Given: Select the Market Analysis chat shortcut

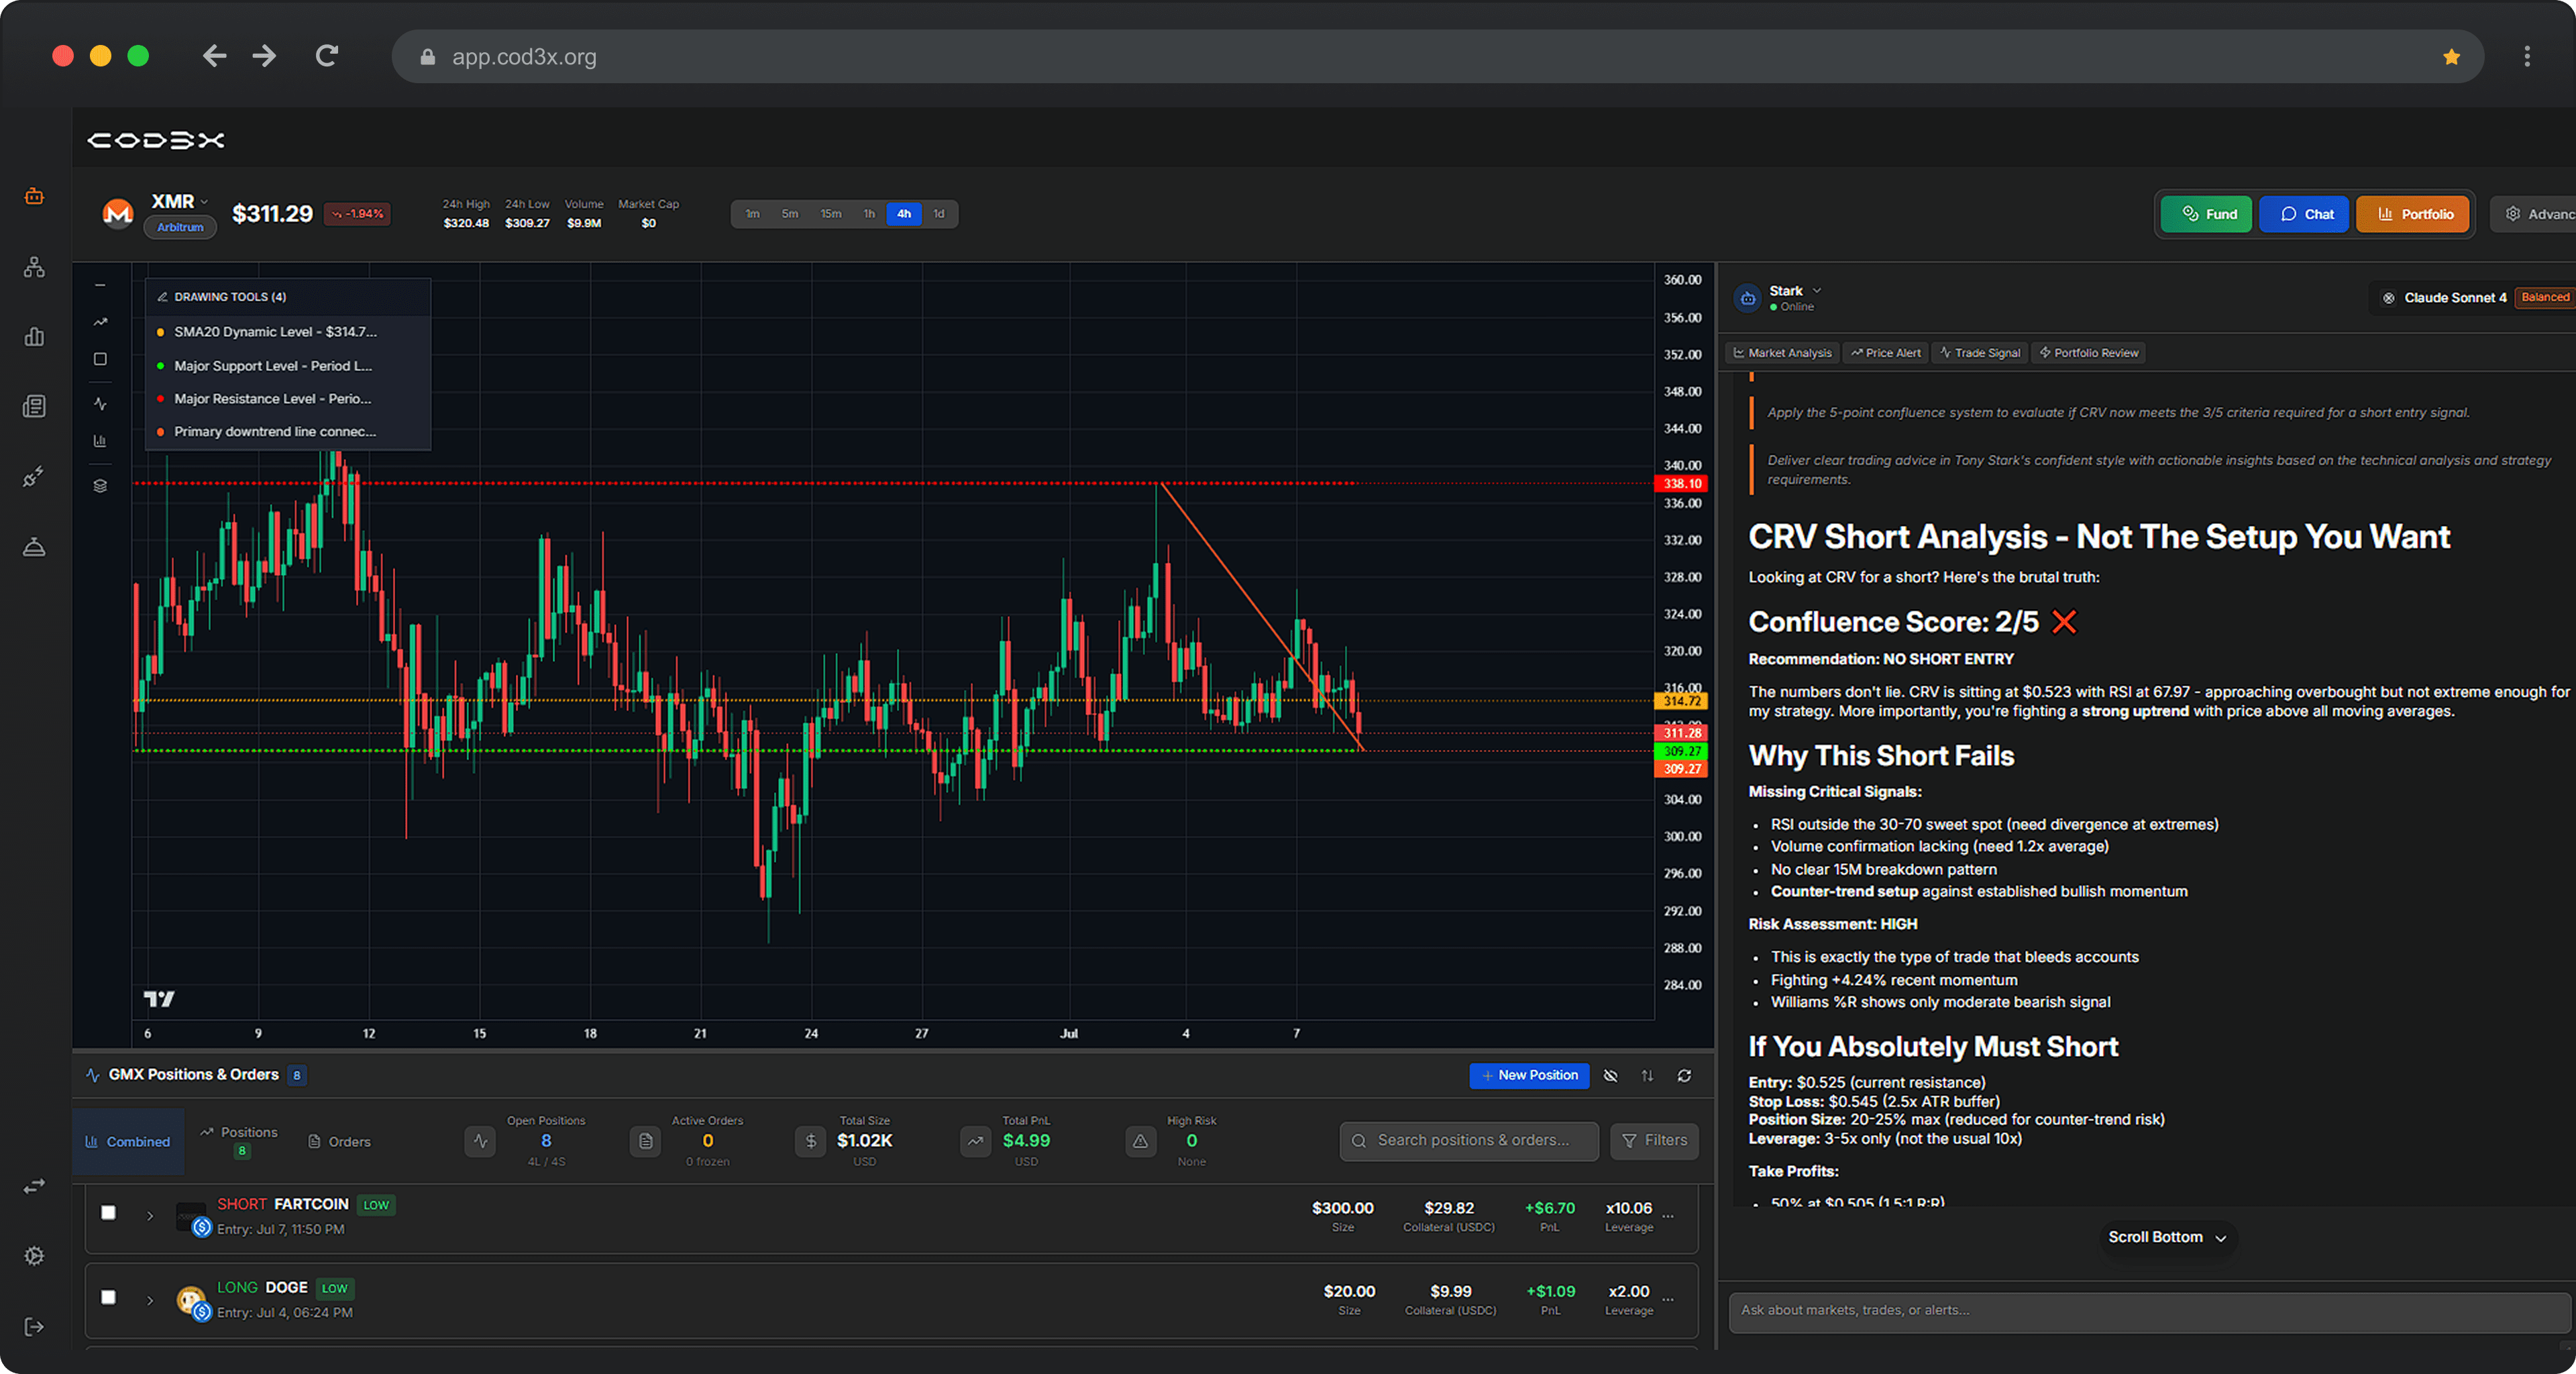Looking at the screenshot, I should (1781, 352).
